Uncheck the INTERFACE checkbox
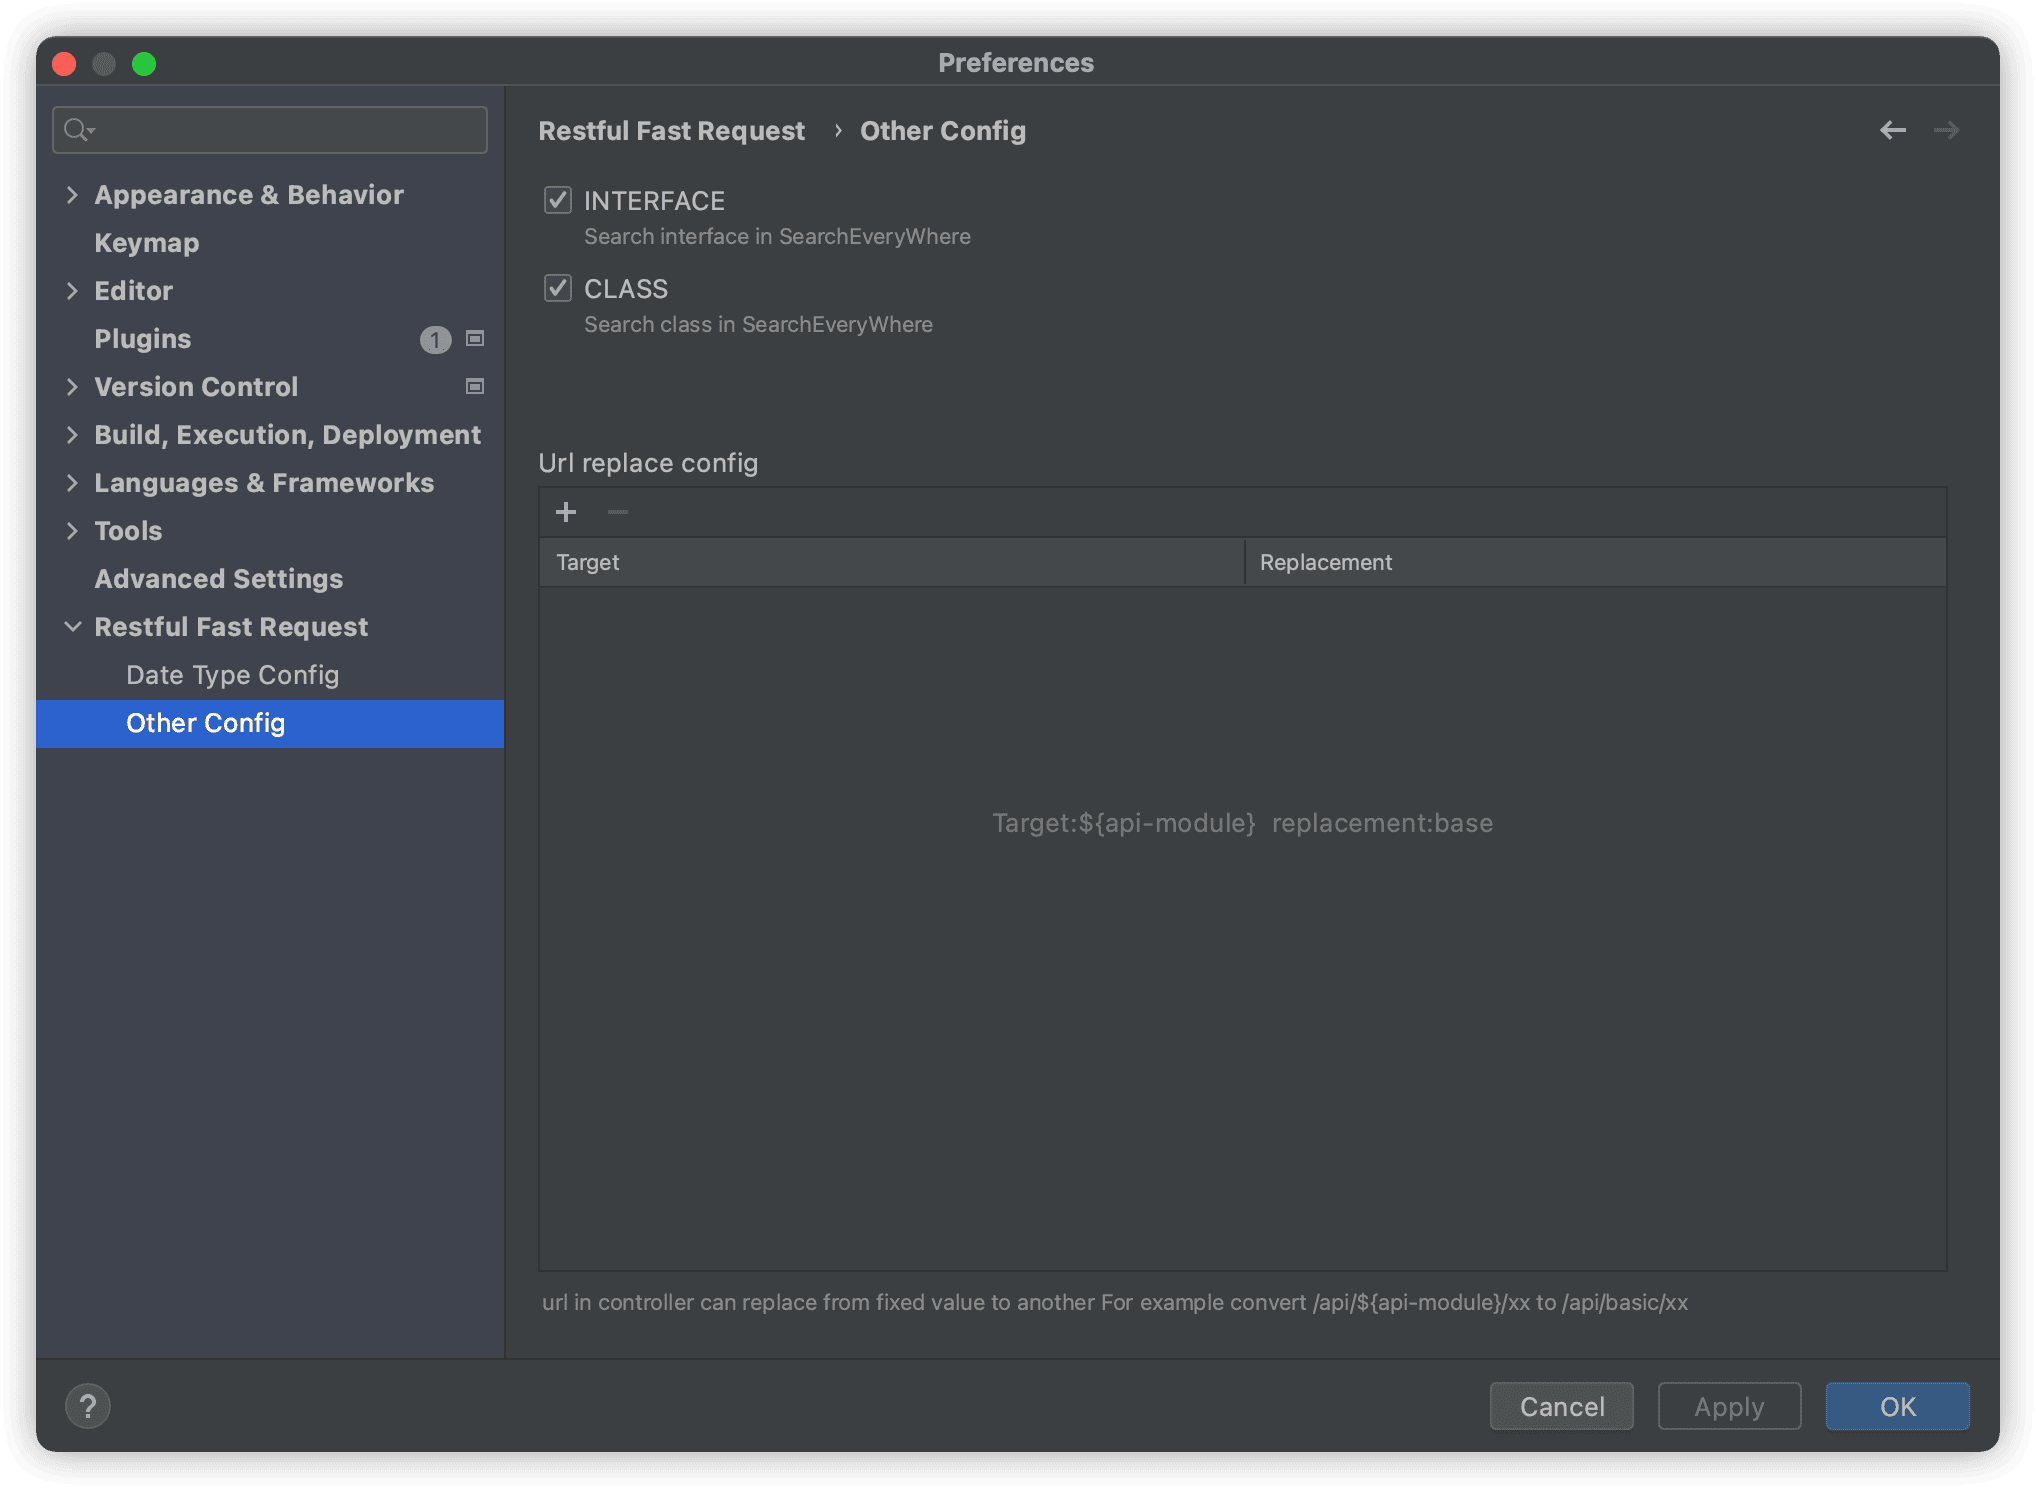2036x1488 pixels. (558, 201)
